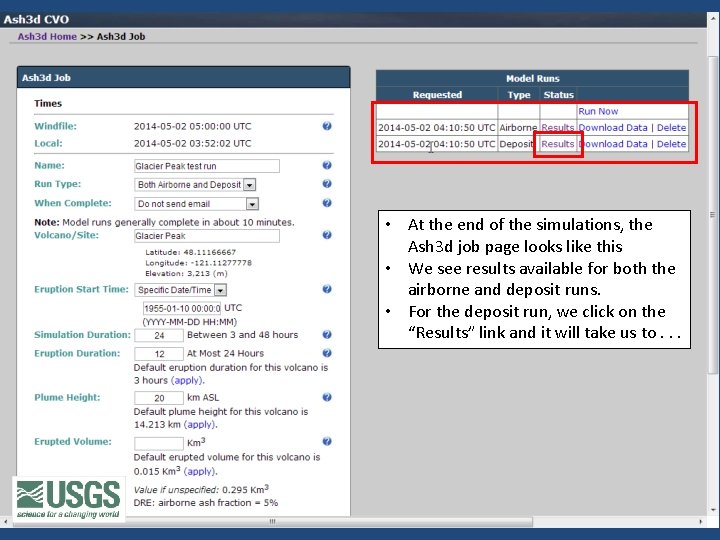Open help icon for Eruption Duration
Screen dimensions: 720x540
327,353
